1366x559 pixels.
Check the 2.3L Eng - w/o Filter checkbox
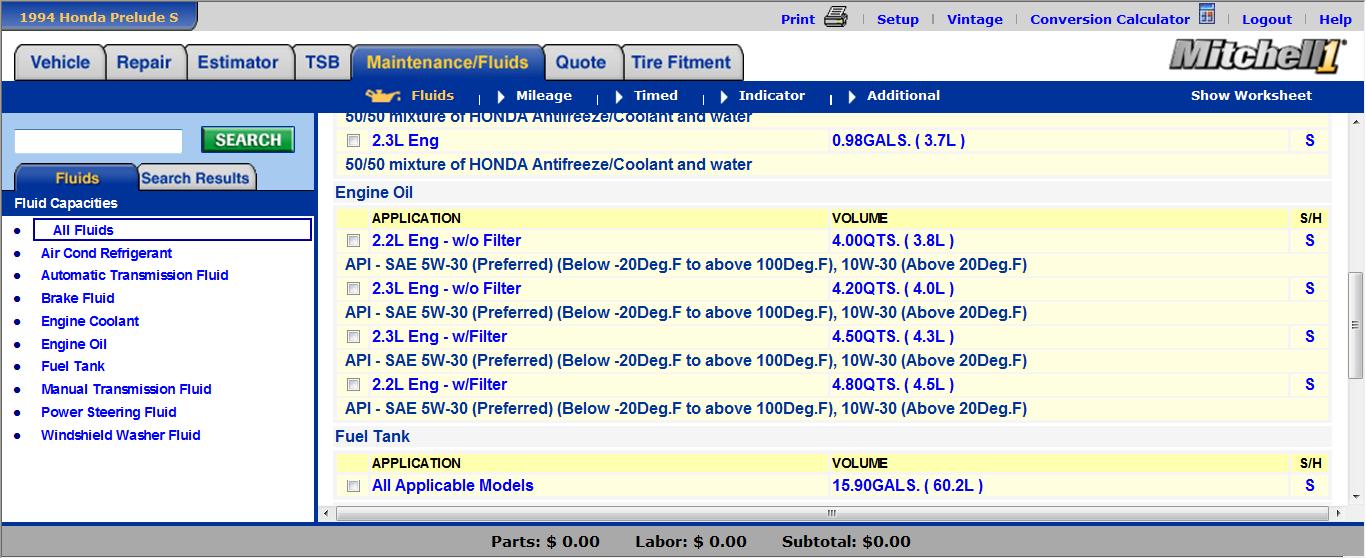pyautogui.click(x=353, y=289)
